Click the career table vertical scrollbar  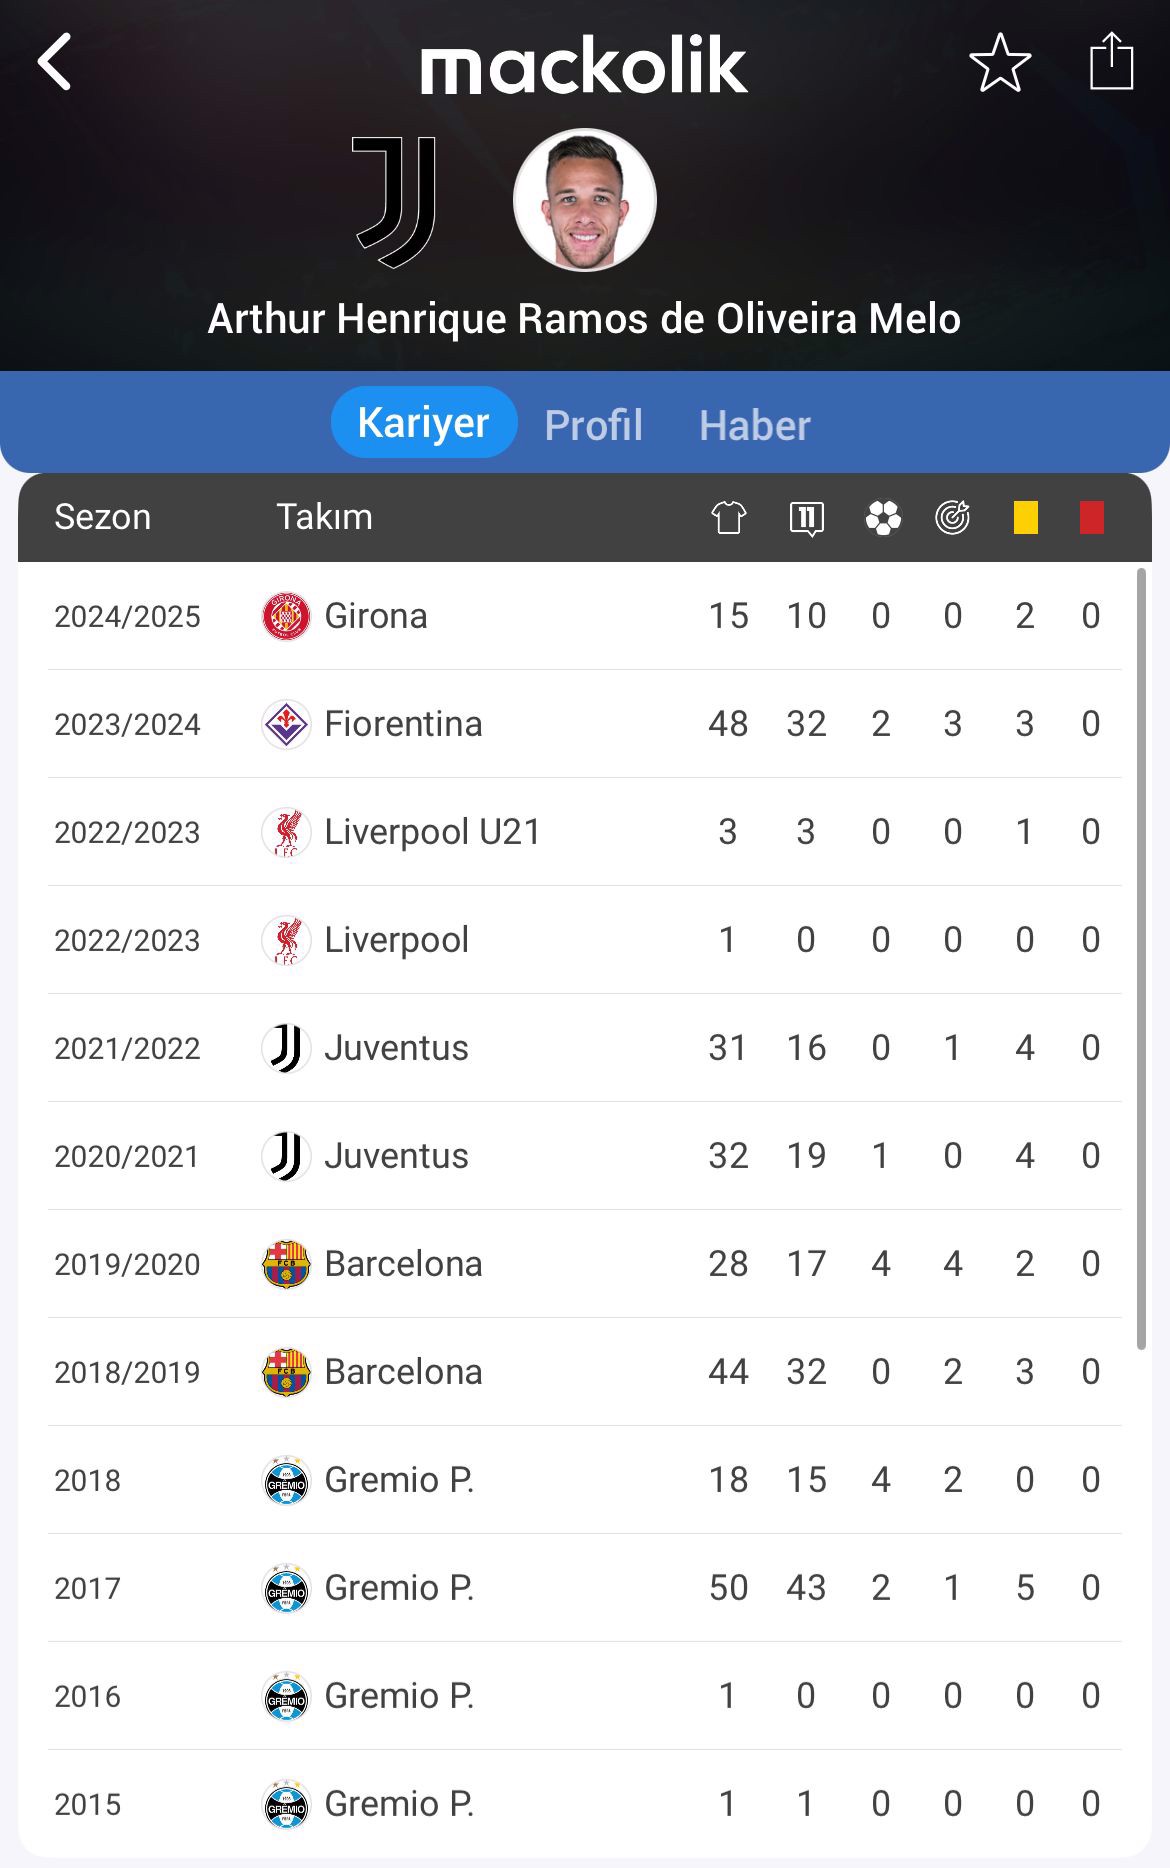(1141, 960)
